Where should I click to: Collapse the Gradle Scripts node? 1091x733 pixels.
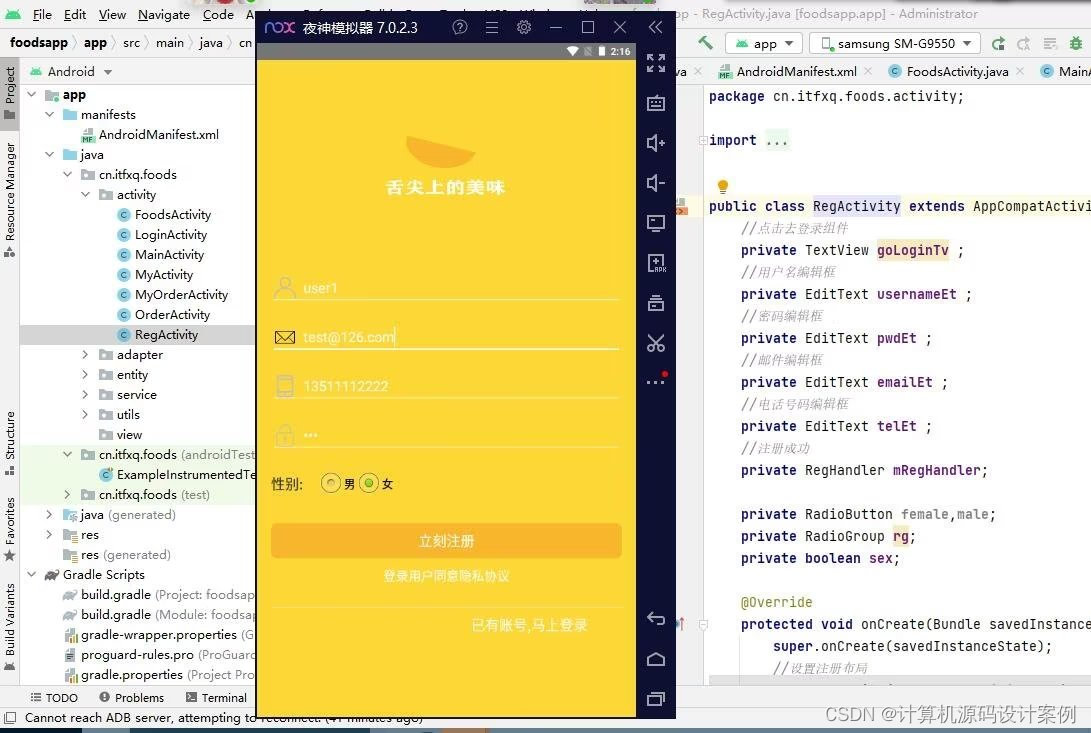[32, 575]
